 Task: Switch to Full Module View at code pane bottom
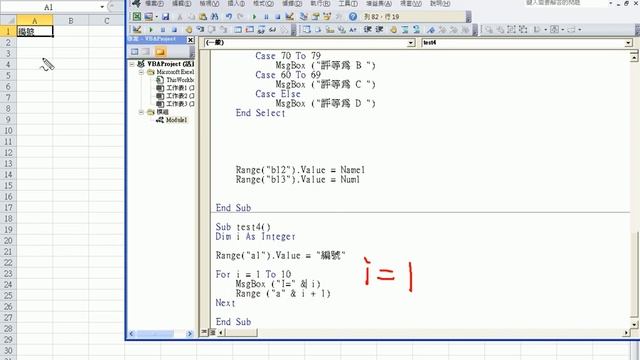coord(212,332)
